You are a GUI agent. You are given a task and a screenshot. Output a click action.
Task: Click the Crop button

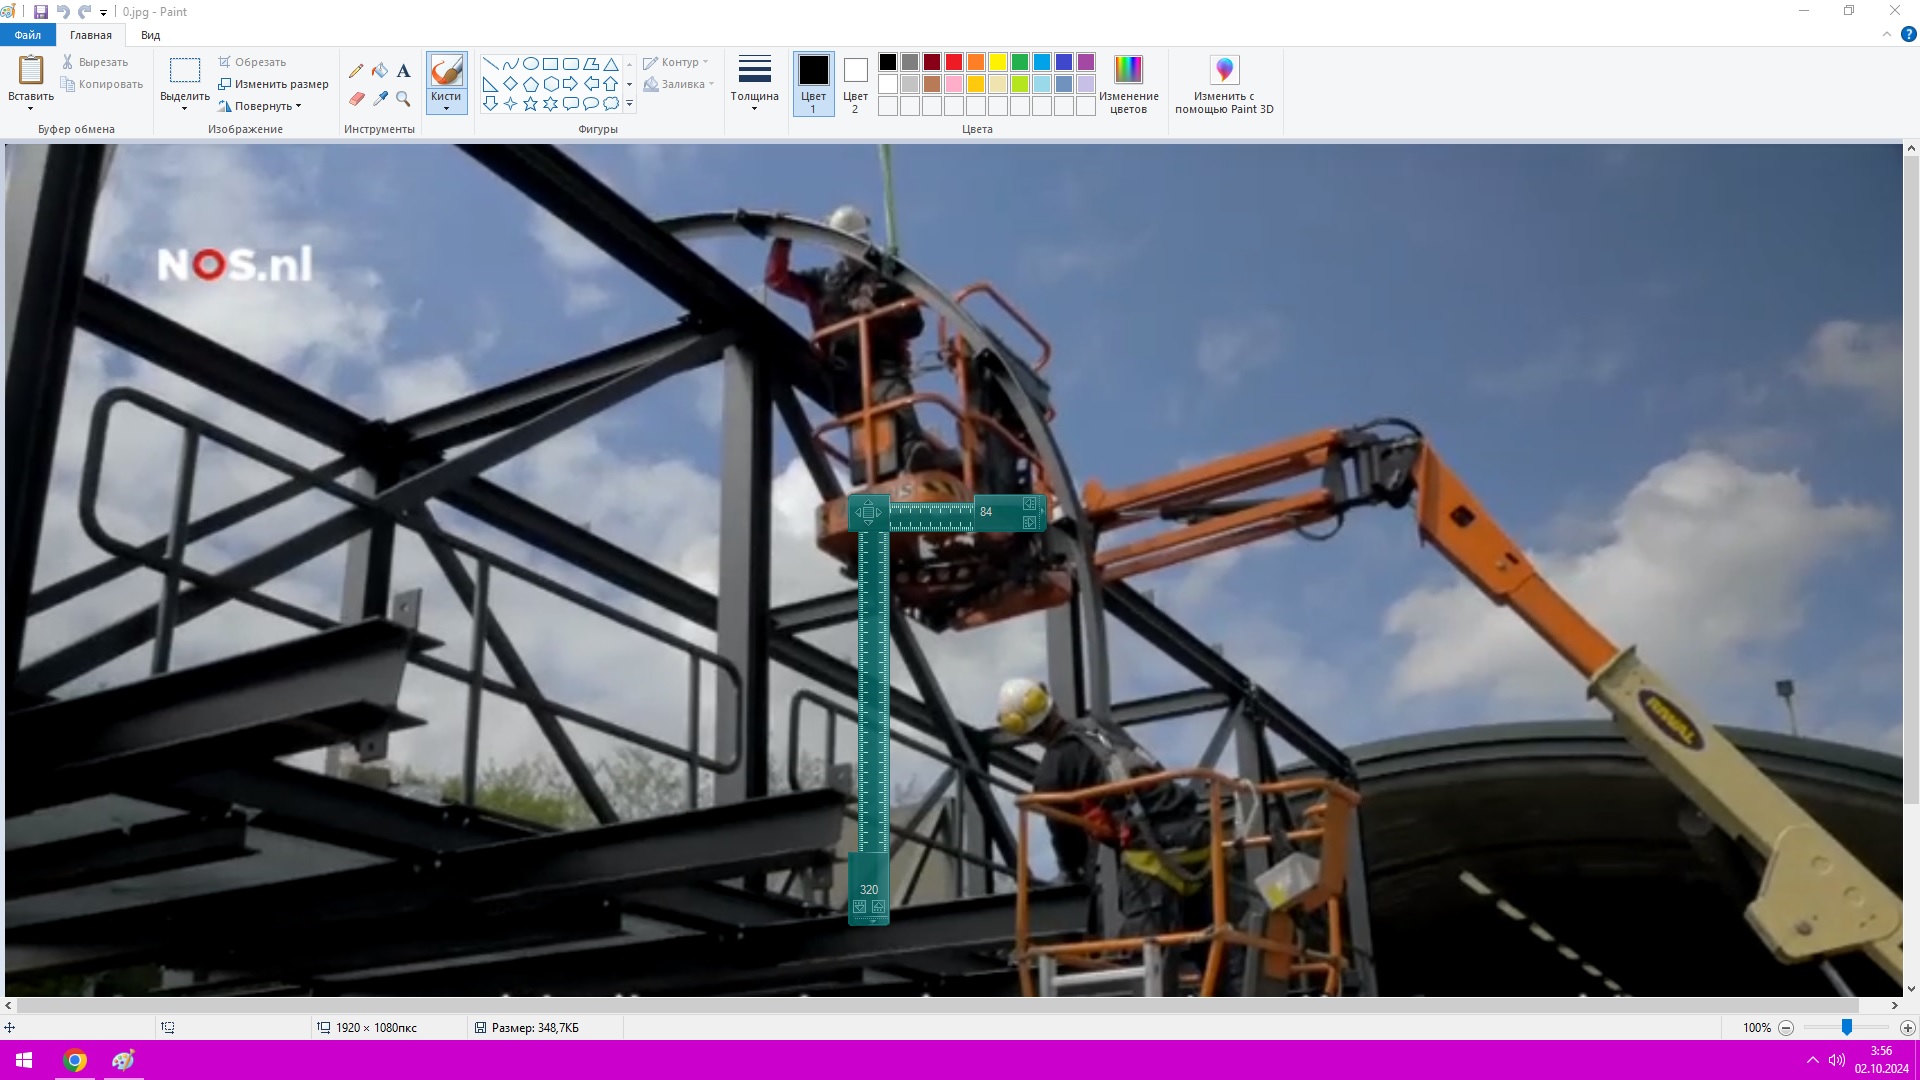[x=253, y=62]
